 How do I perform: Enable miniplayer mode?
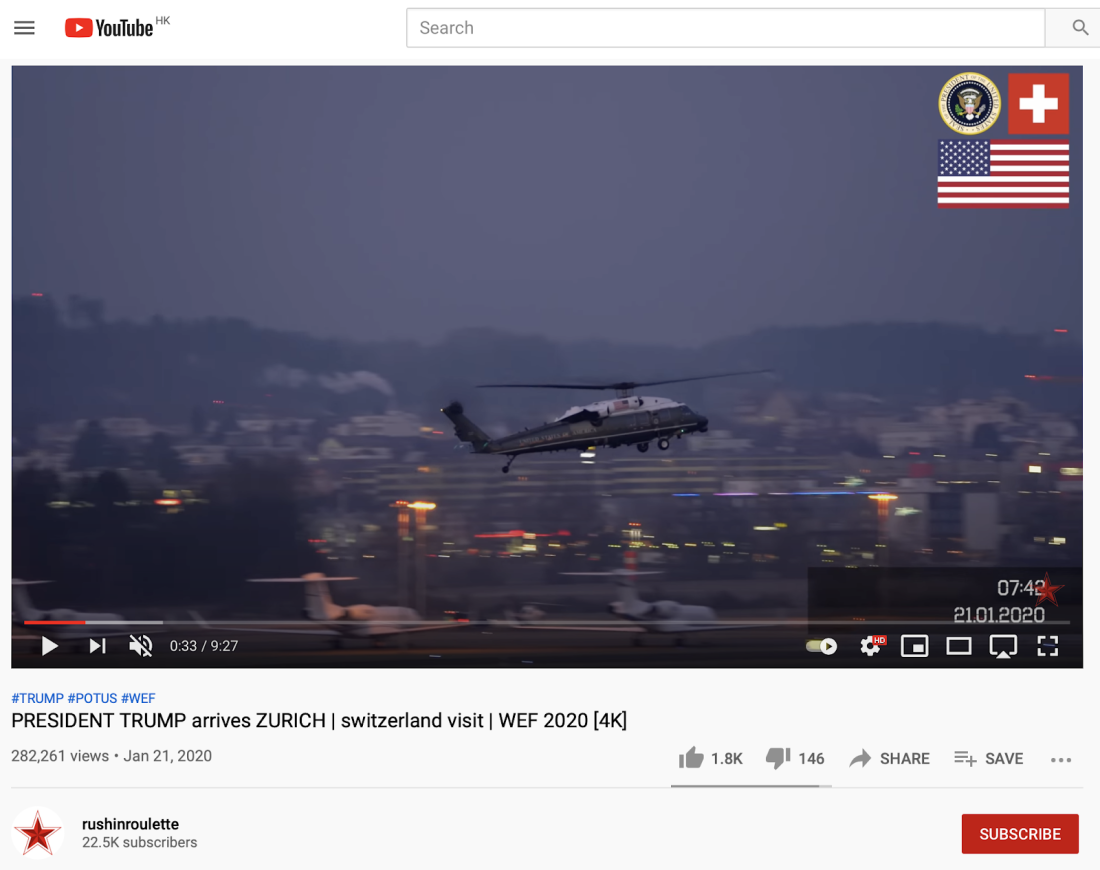(x=914, y=645)
